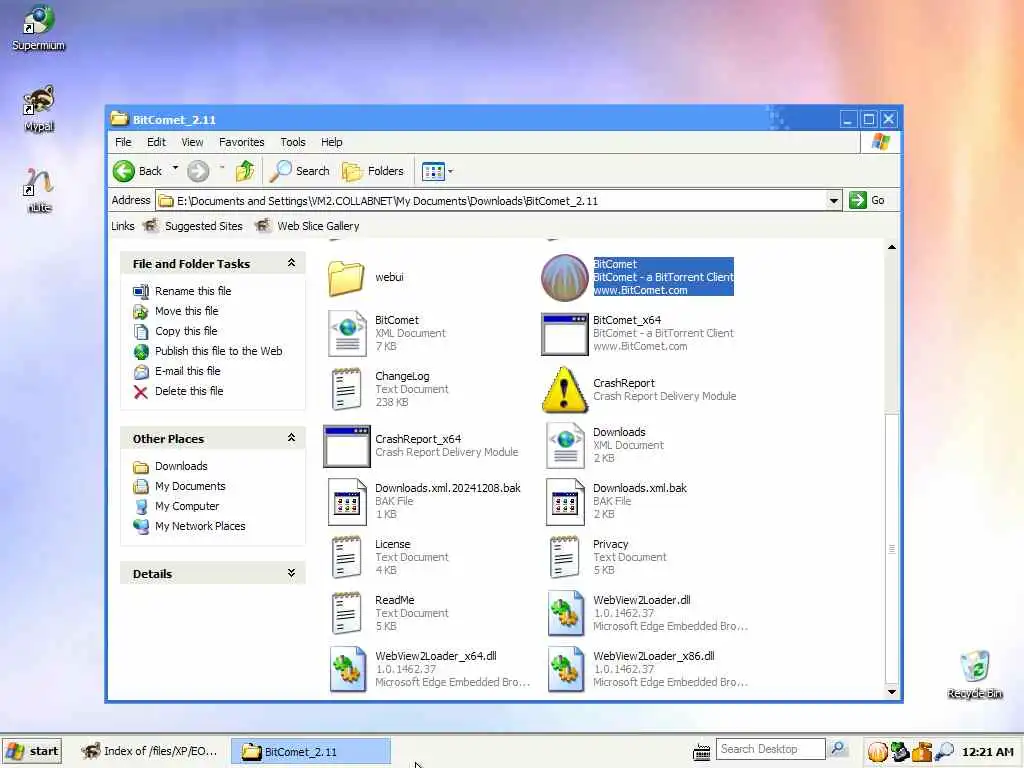The width and height of the screenshot is (1024, 768).
Task: Open the Edit menu
Action: [156, 142]
